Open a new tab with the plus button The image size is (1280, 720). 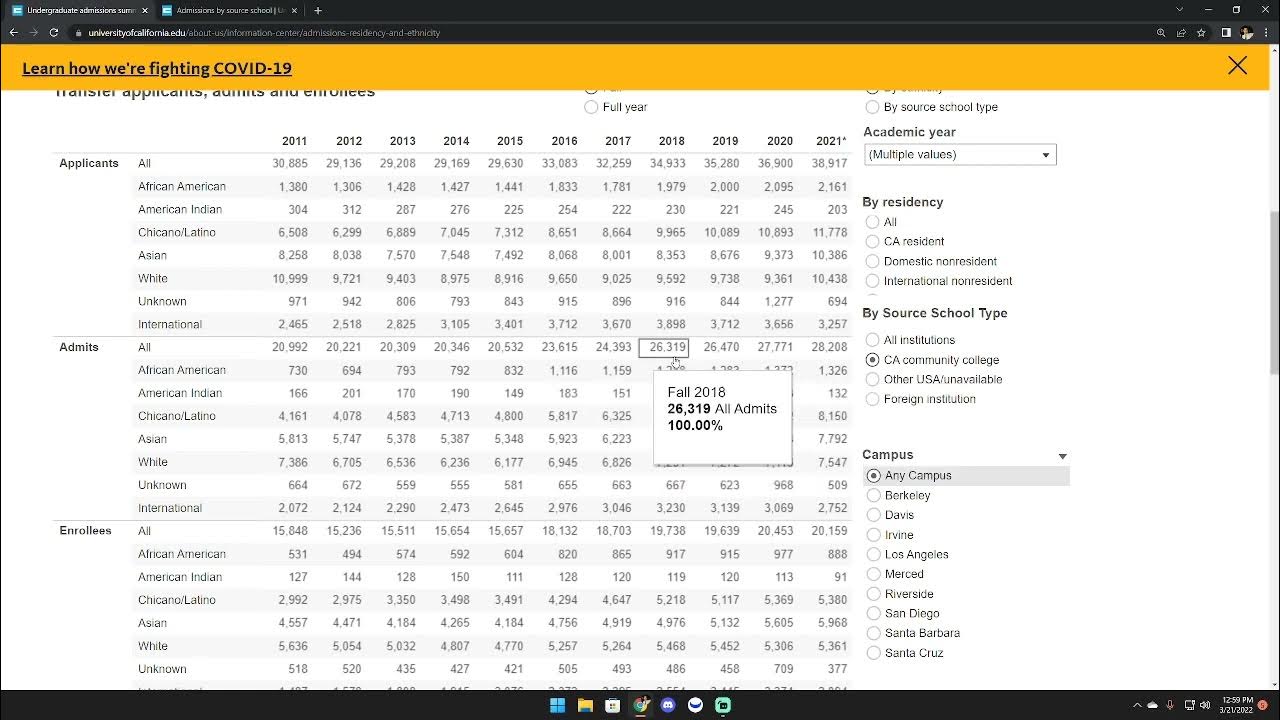coord(318,10)
